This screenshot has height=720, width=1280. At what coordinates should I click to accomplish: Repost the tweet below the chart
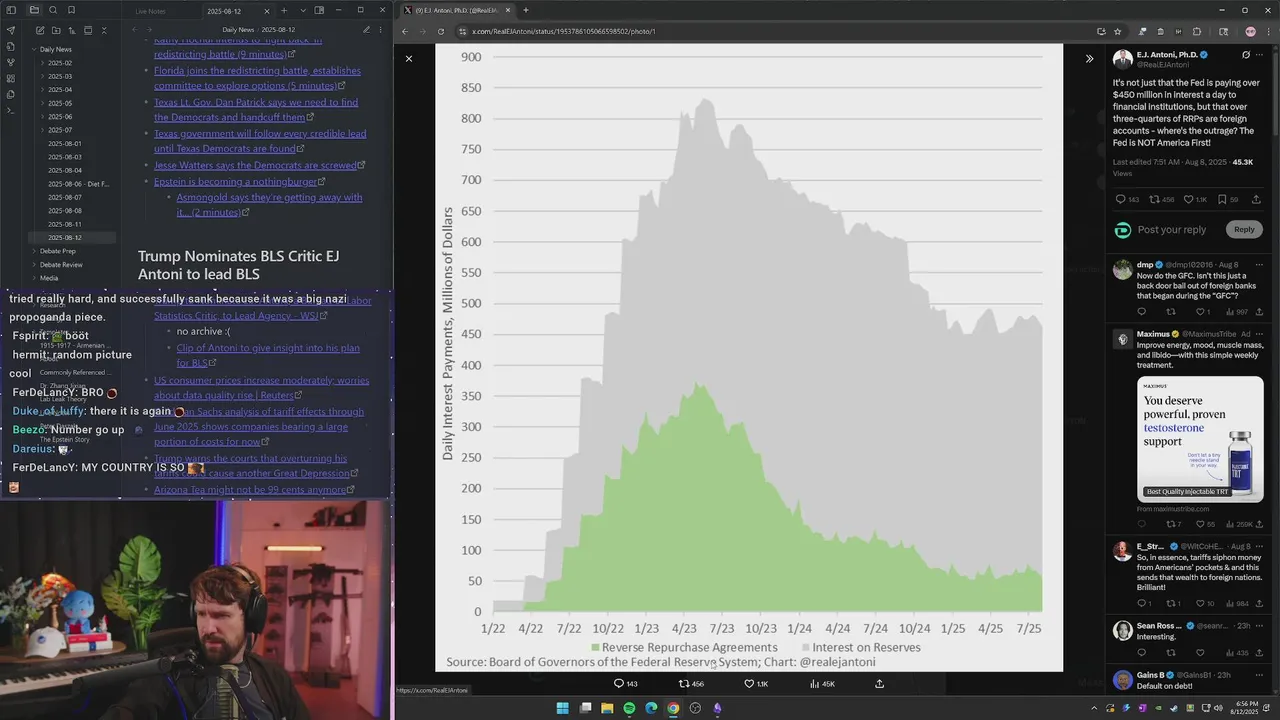[691, 684]
